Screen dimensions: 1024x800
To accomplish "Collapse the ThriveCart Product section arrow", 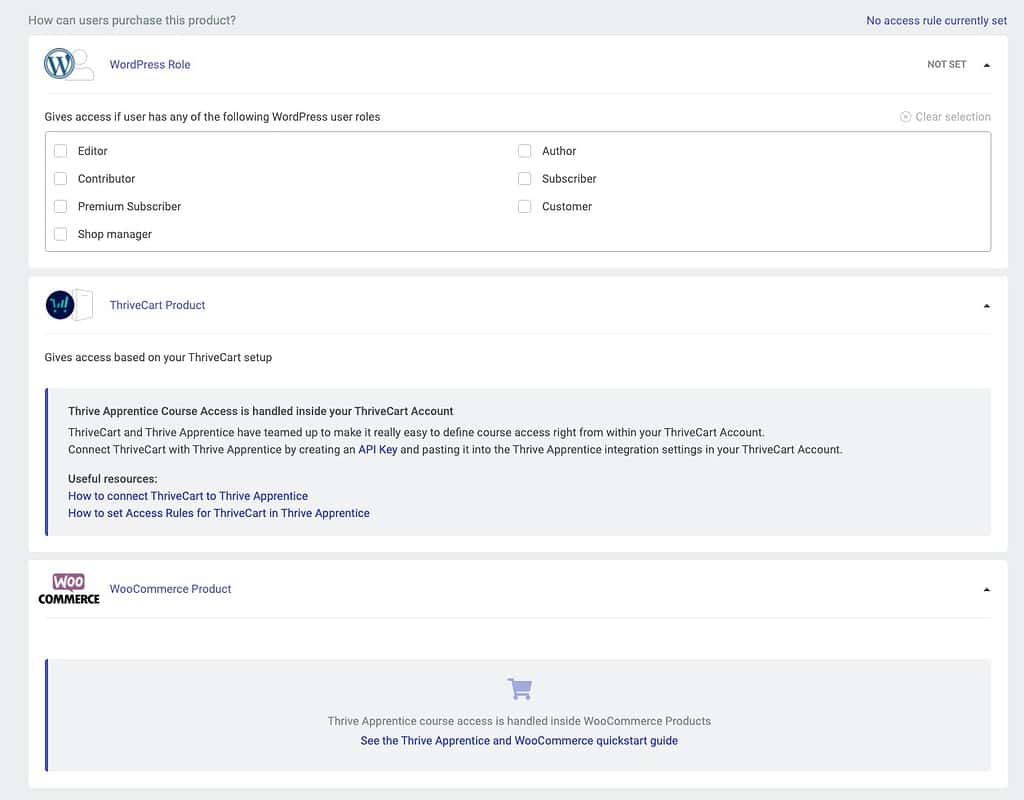I will (987, 306).
